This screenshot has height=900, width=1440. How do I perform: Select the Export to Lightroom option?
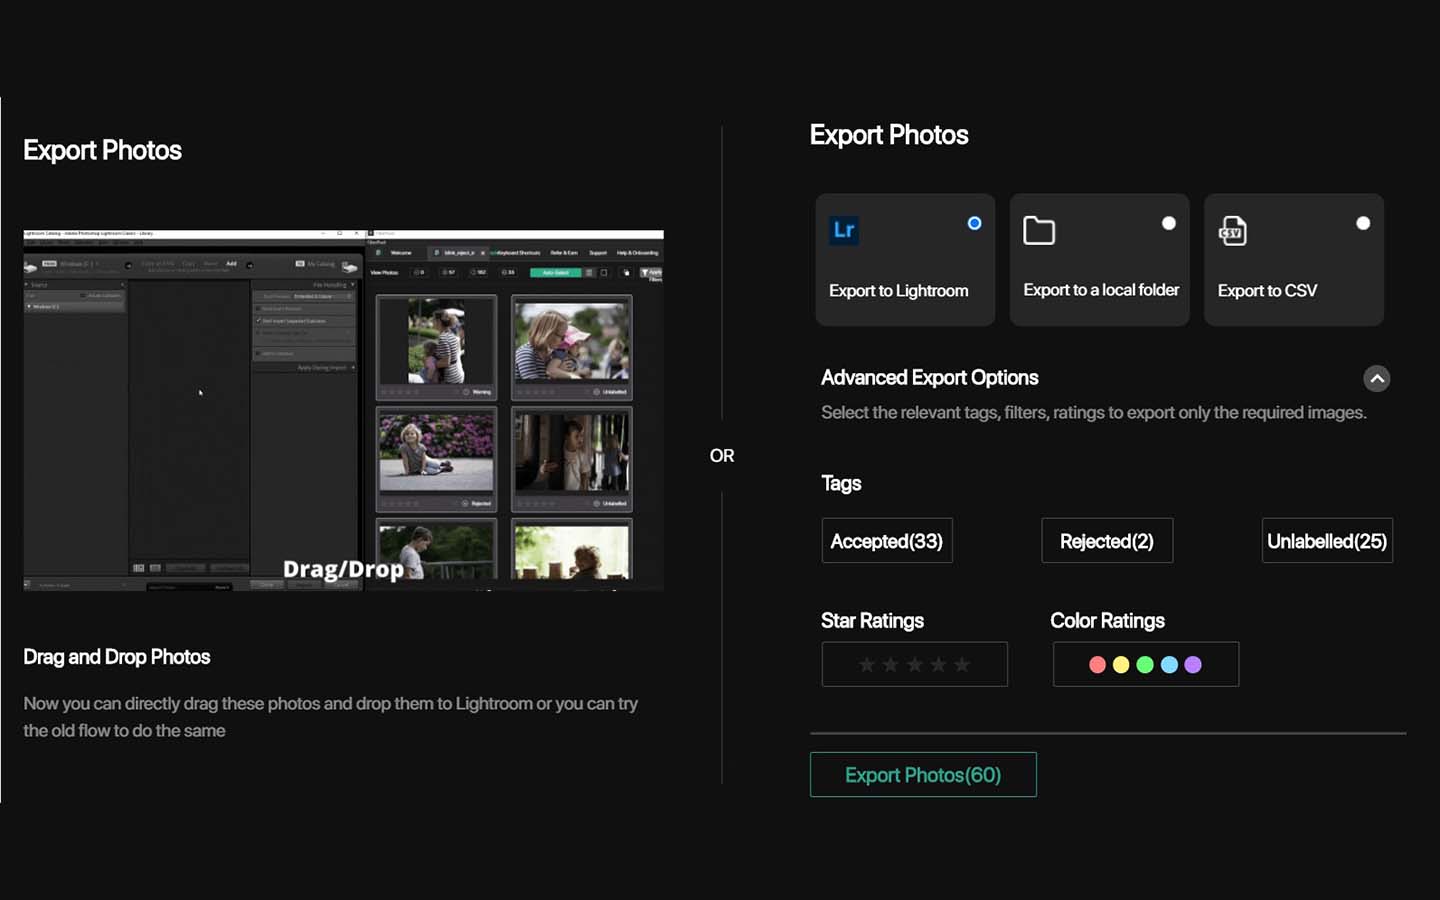point(903,259)
